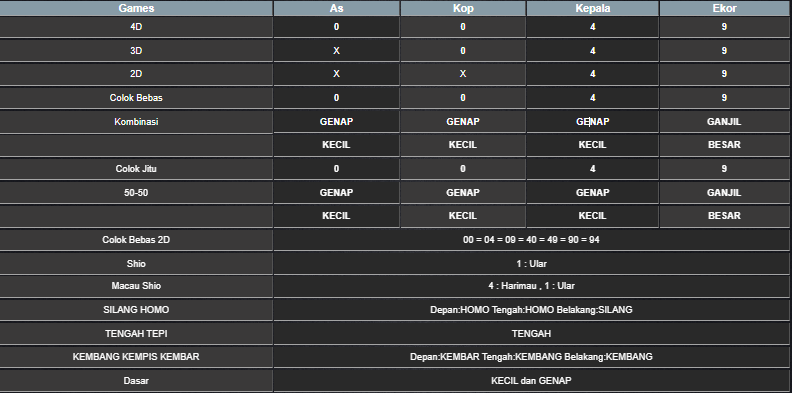This screenshot has width=792, height=393.
Task: Click the 2D row's Kepala value "4"
Action: coord(592,74)
